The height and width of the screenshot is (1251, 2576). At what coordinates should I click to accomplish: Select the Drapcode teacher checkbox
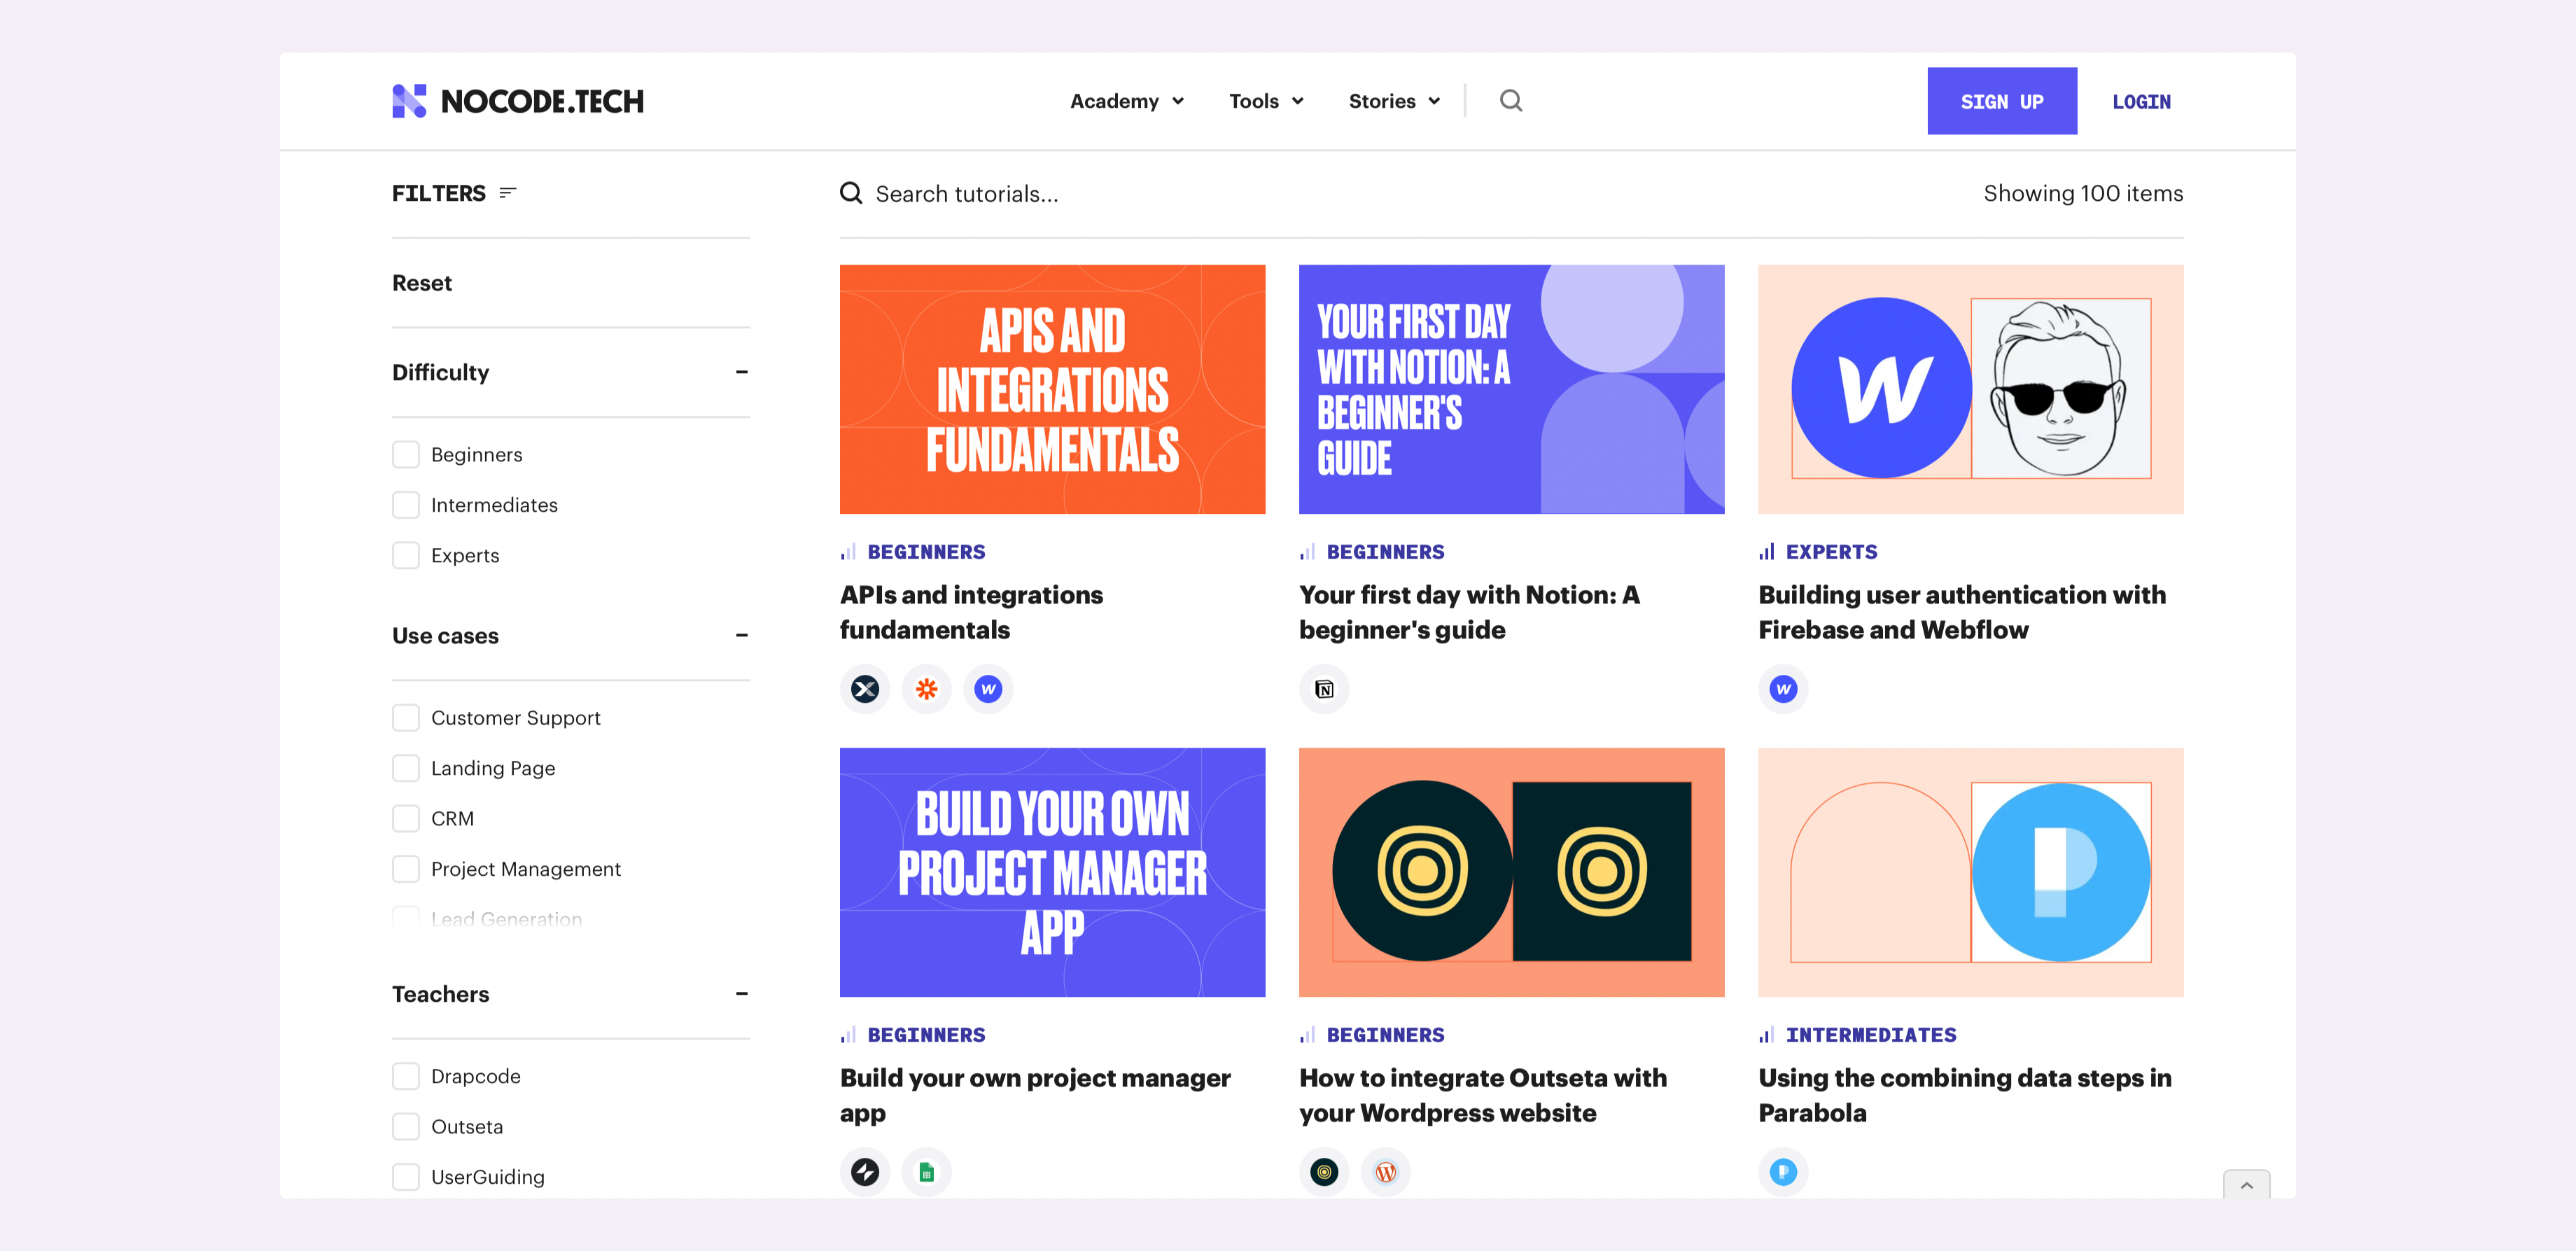pyautogui.click(x=406, y=1076)
